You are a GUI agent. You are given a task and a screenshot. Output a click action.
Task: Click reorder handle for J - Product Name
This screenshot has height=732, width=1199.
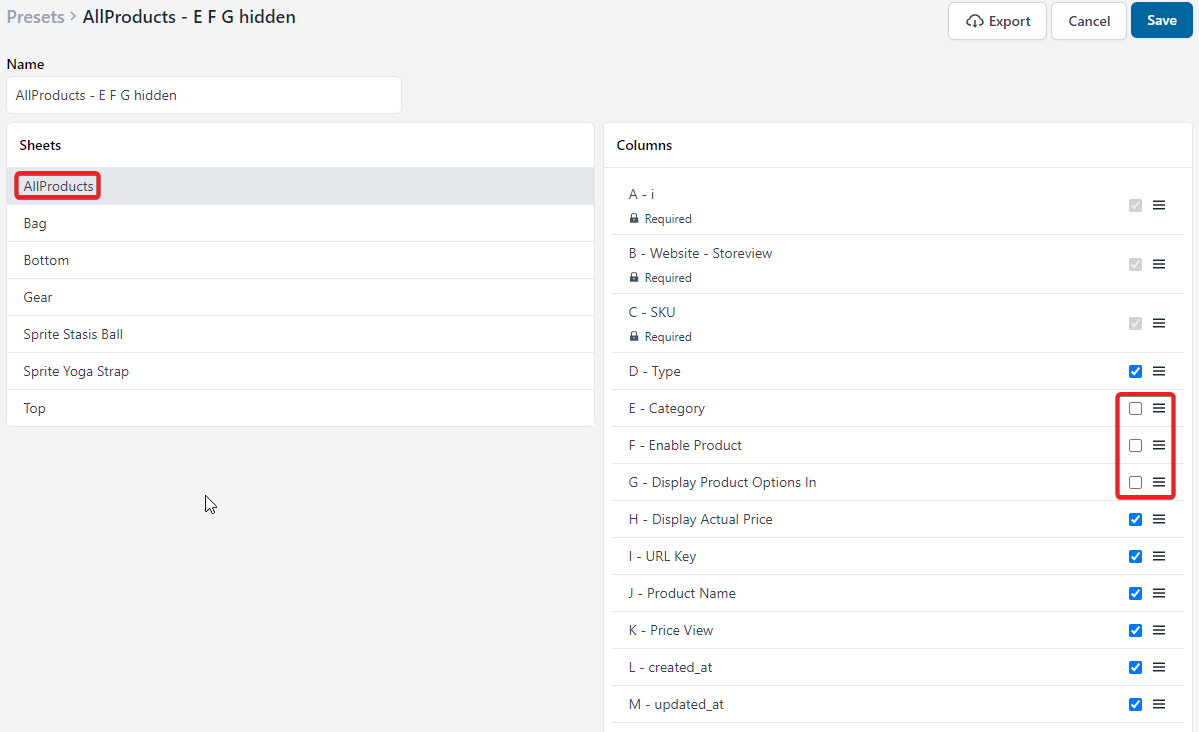[1159, 593]
